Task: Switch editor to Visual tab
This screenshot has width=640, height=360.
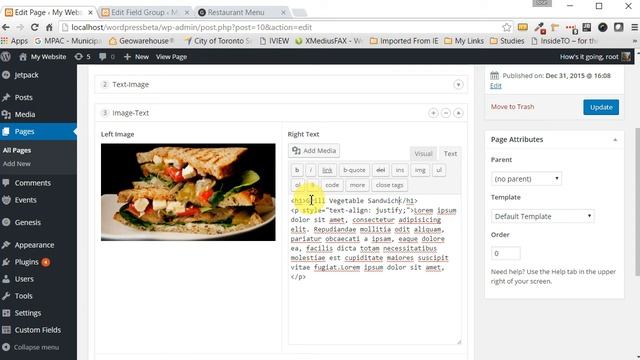Action: 423,154
